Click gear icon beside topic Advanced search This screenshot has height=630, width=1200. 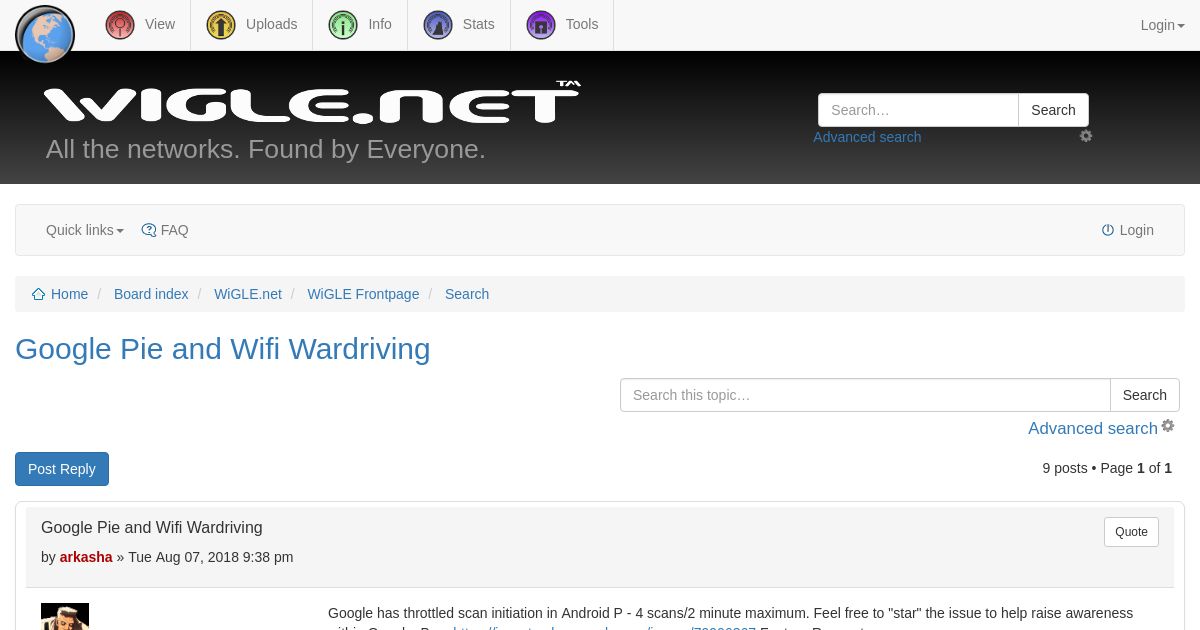pos(1168,426)
